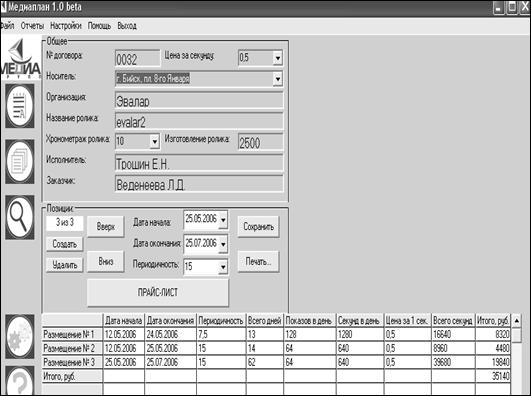531x396 pixels.
Task: Click the stacked pages copy icon
Action: (20, 162)
